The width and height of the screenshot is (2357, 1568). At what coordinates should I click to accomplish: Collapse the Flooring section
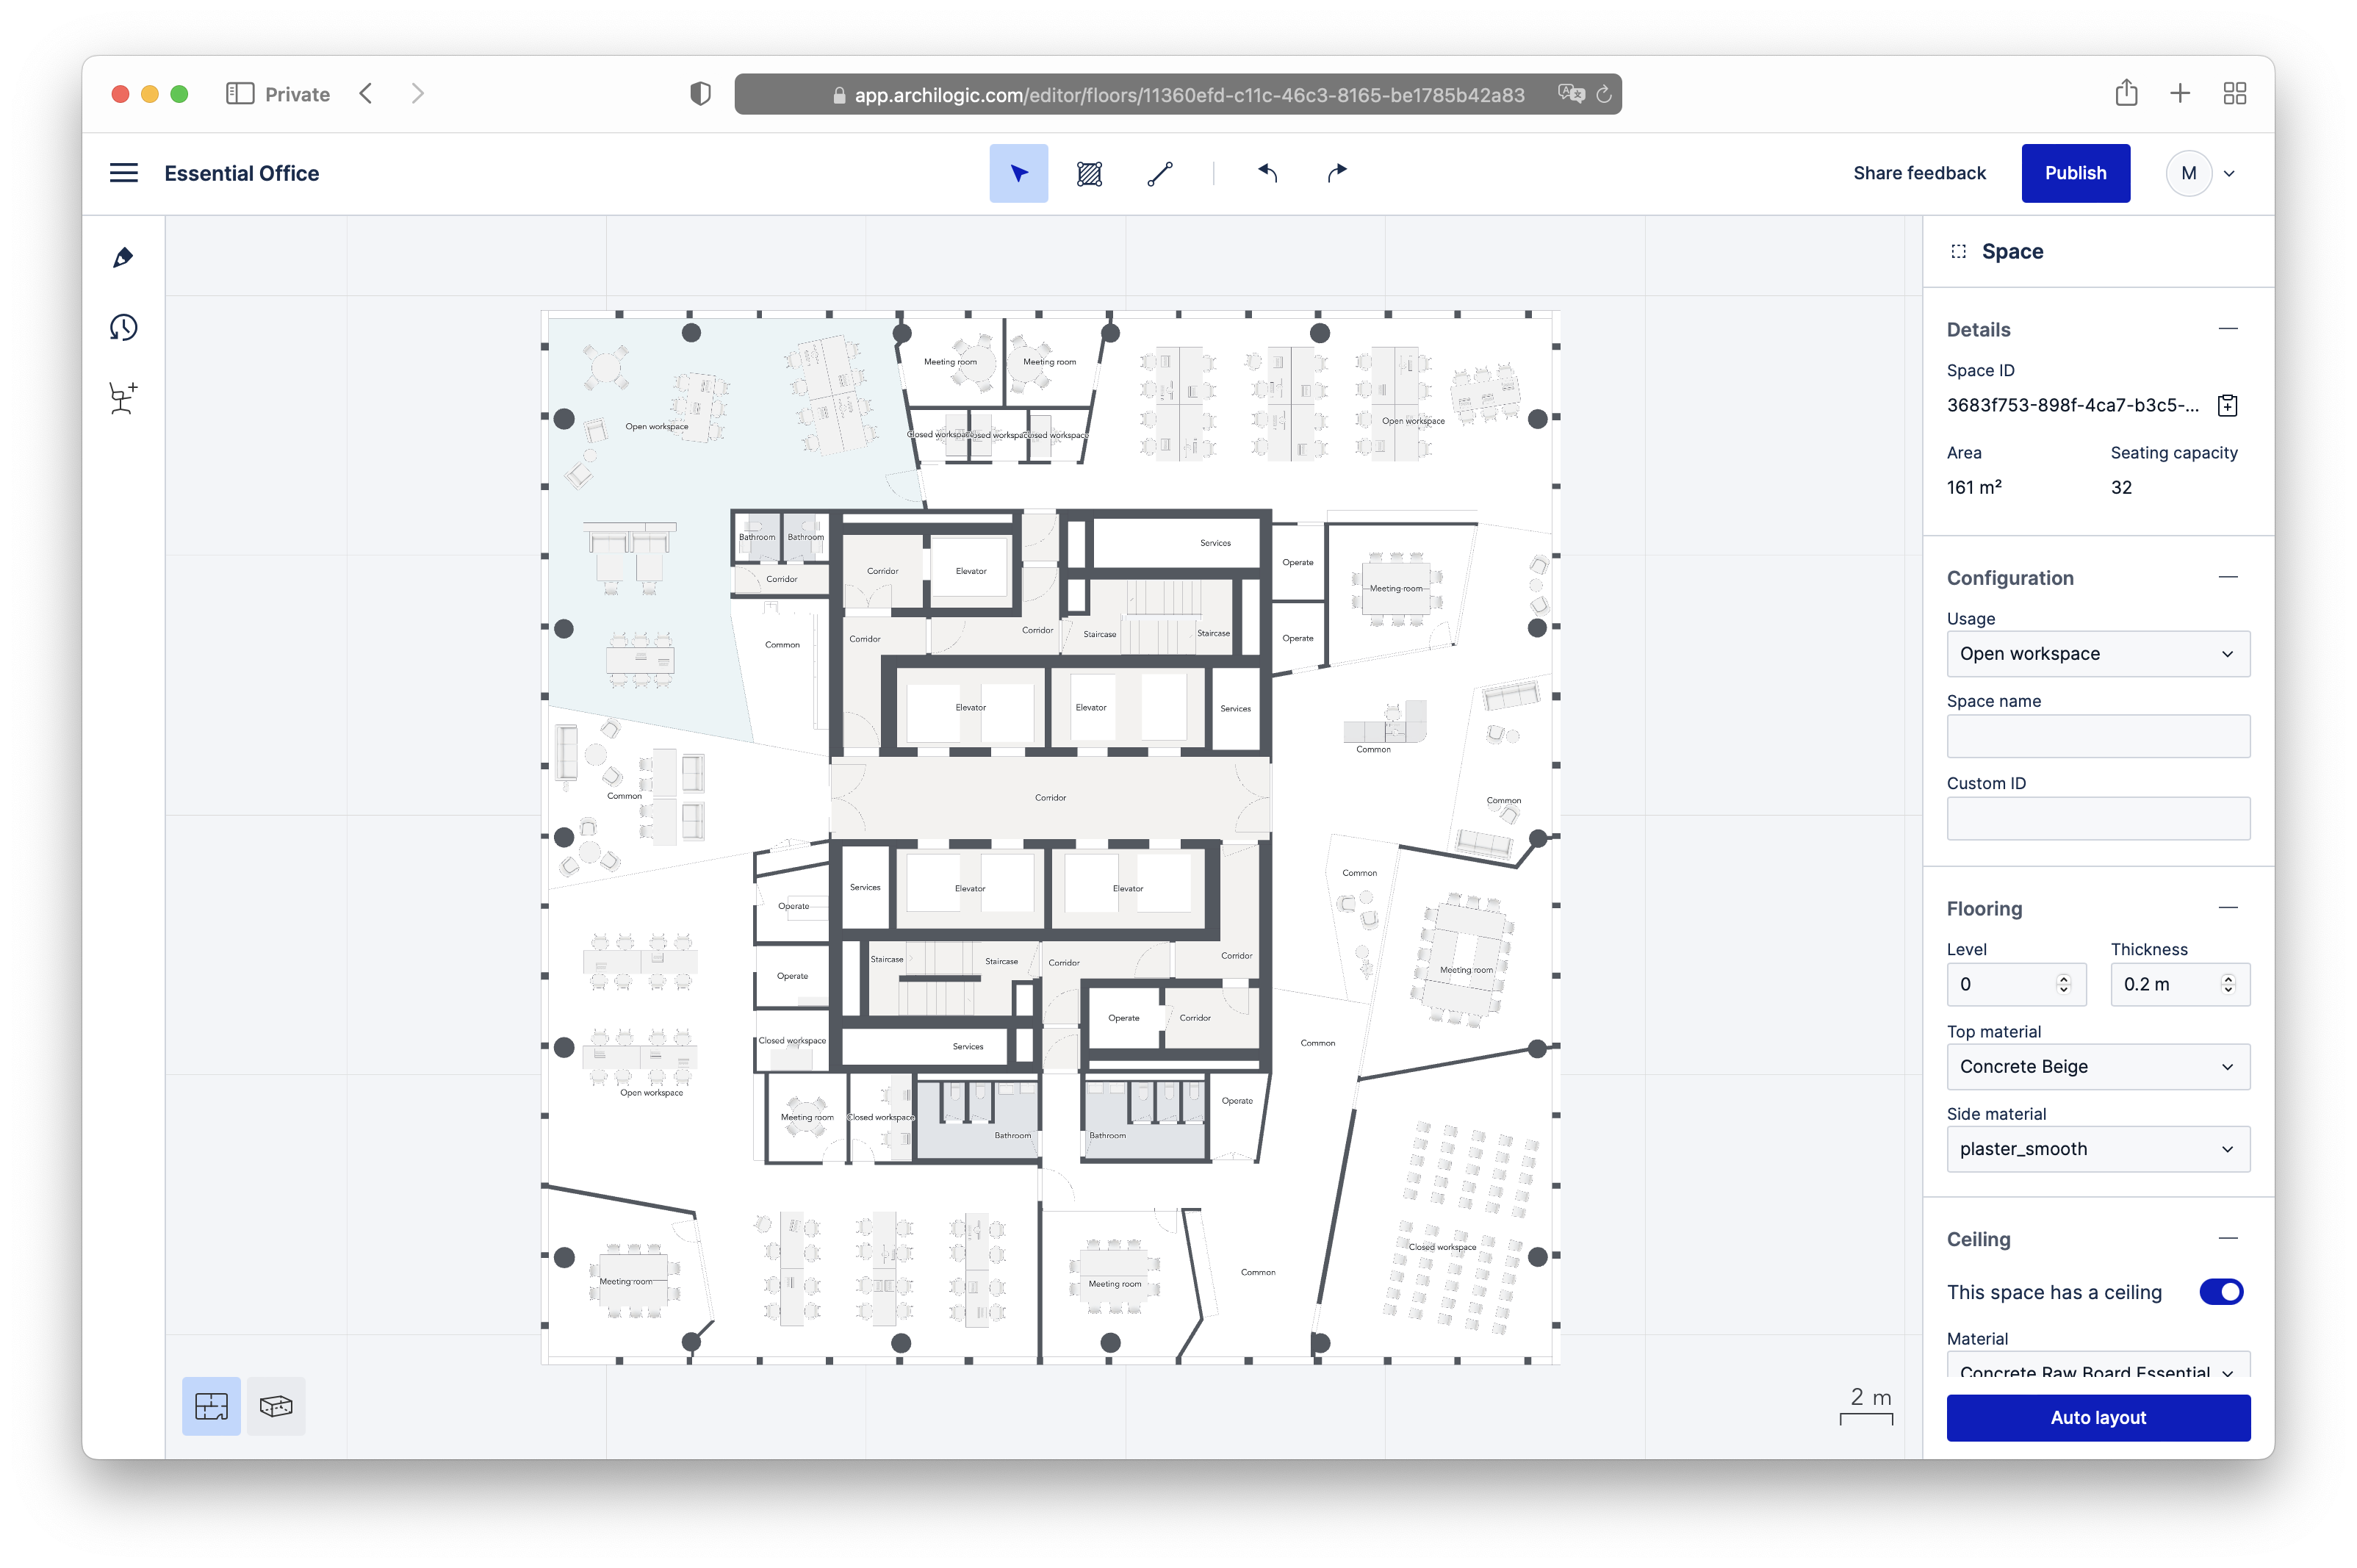pos(2227,908)
